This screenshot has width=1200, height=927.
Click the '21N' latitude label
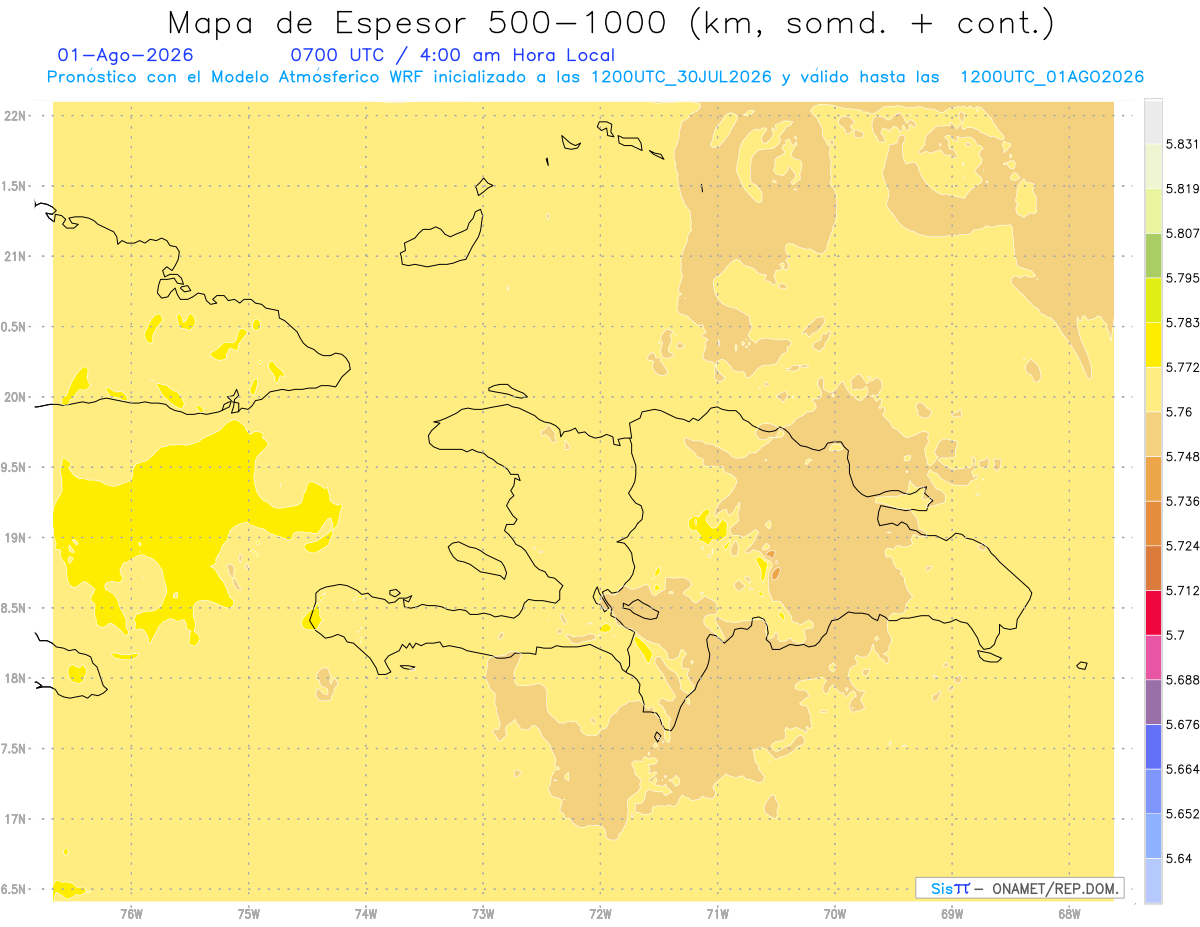coord(17,257)
